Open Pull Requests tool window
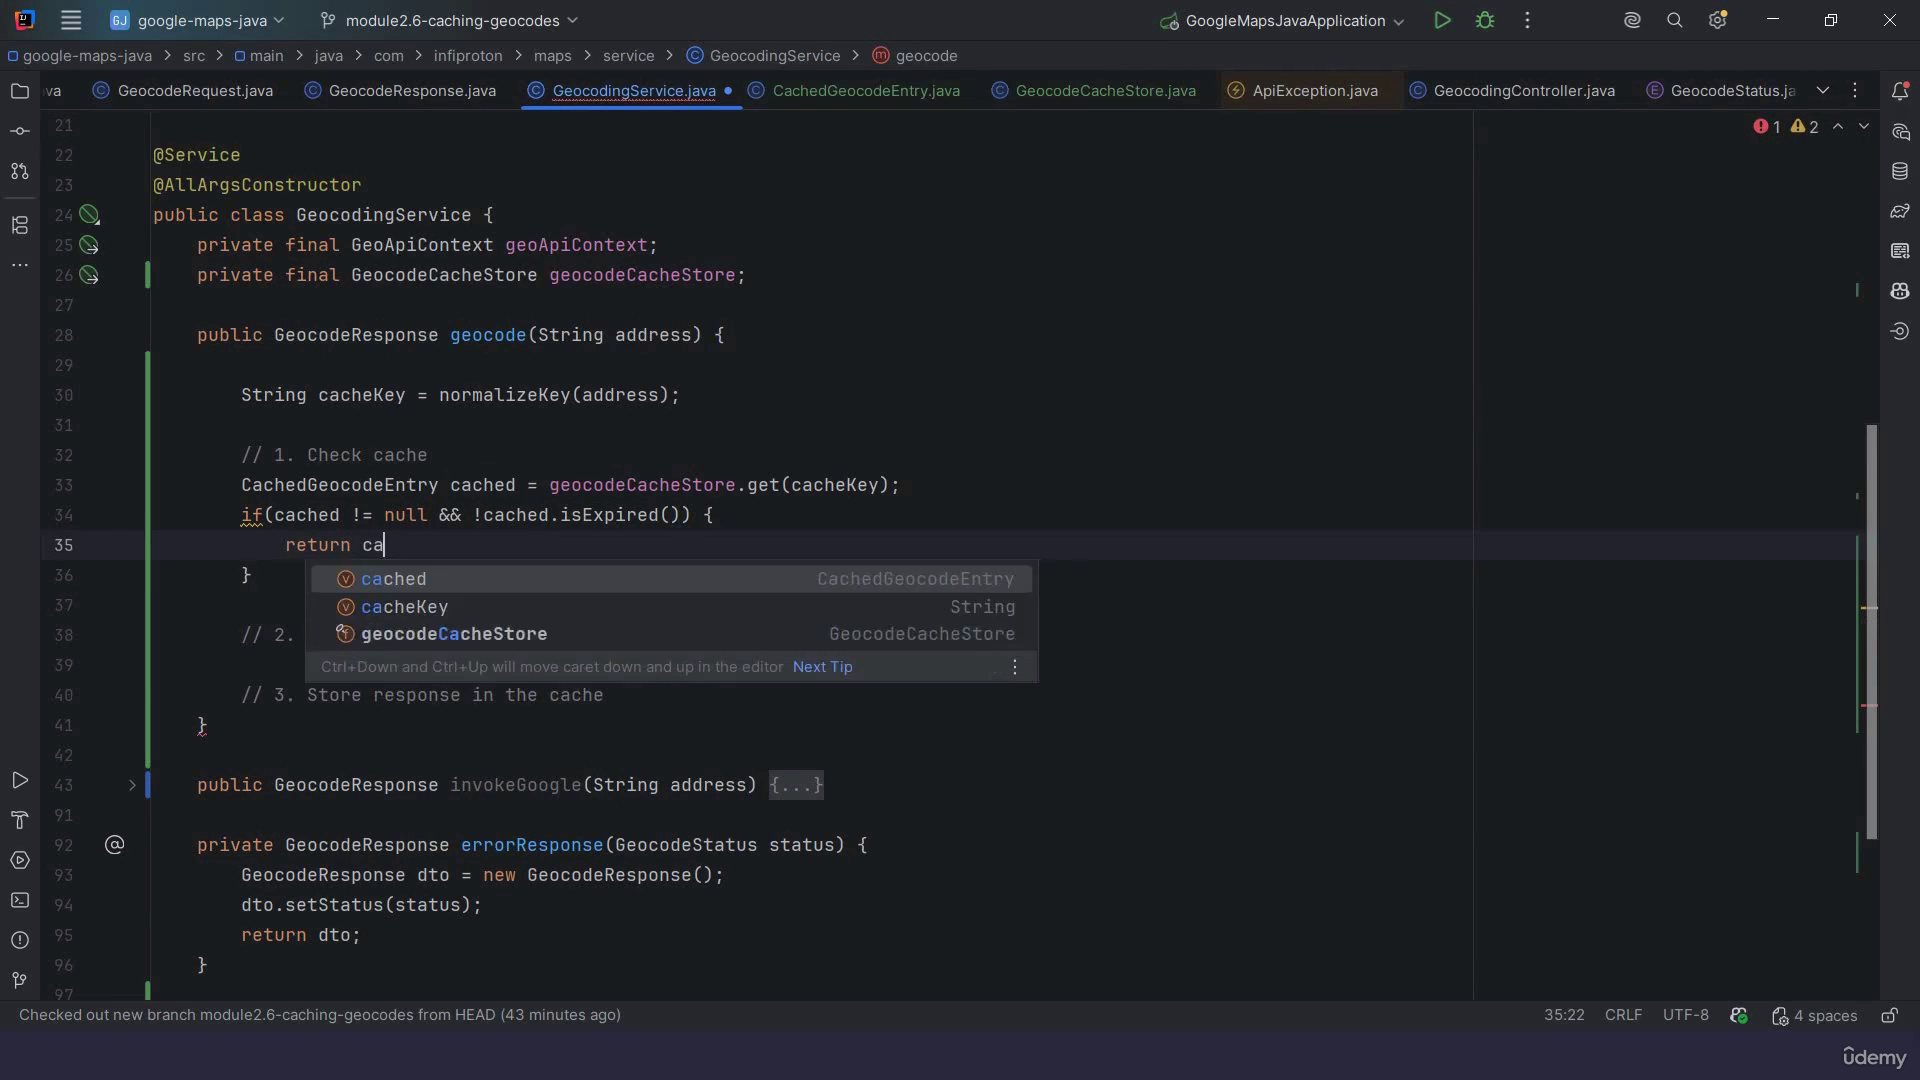Screen dimensions: 1920x1080 20,171
